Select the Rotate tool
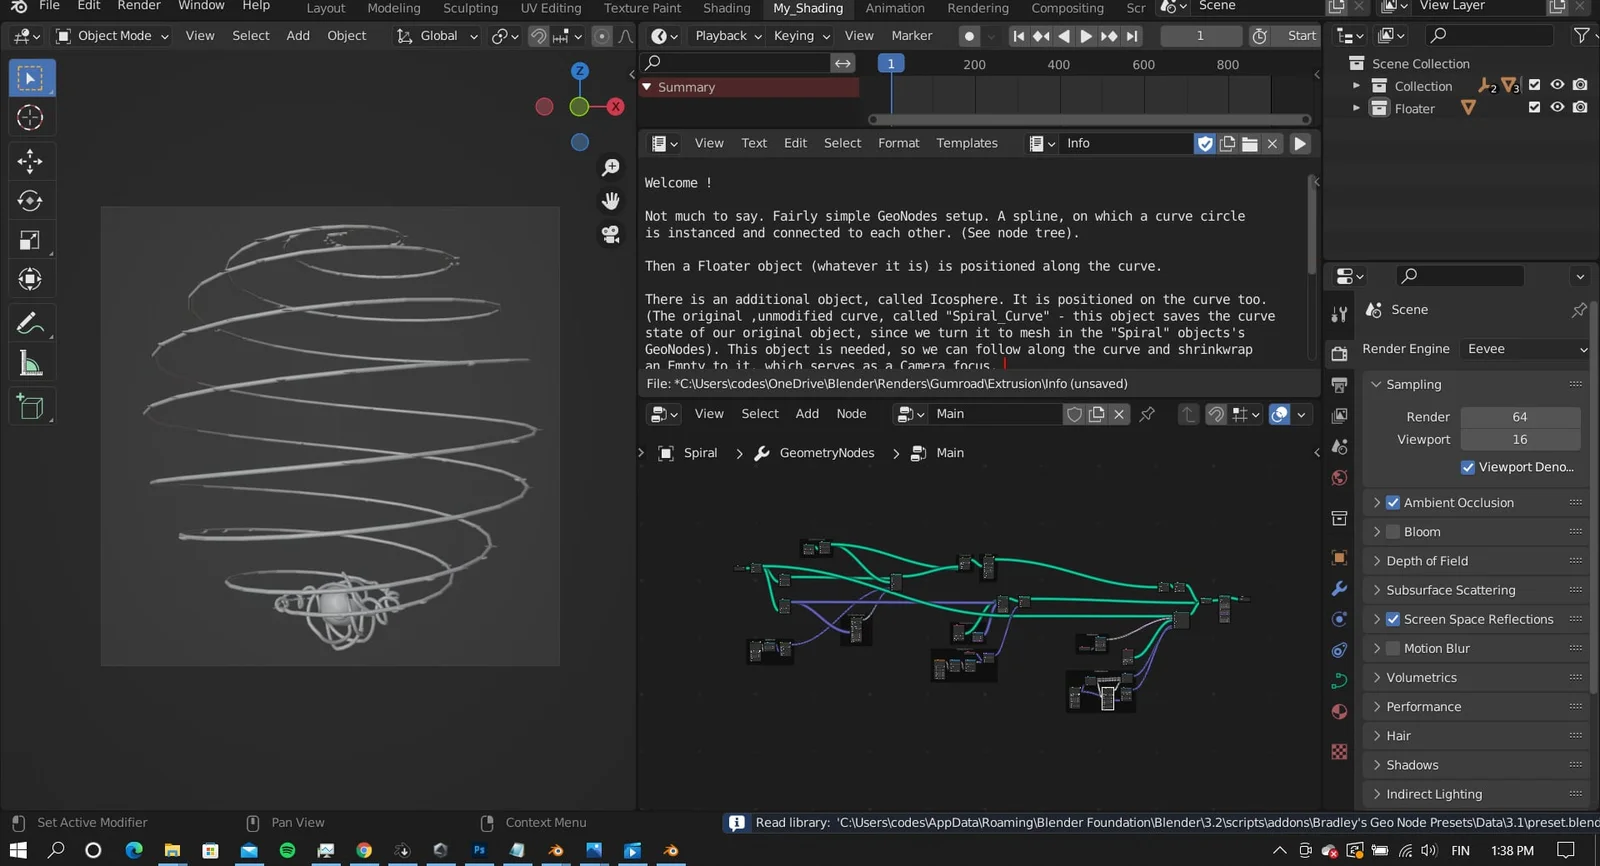 point(31,201)
